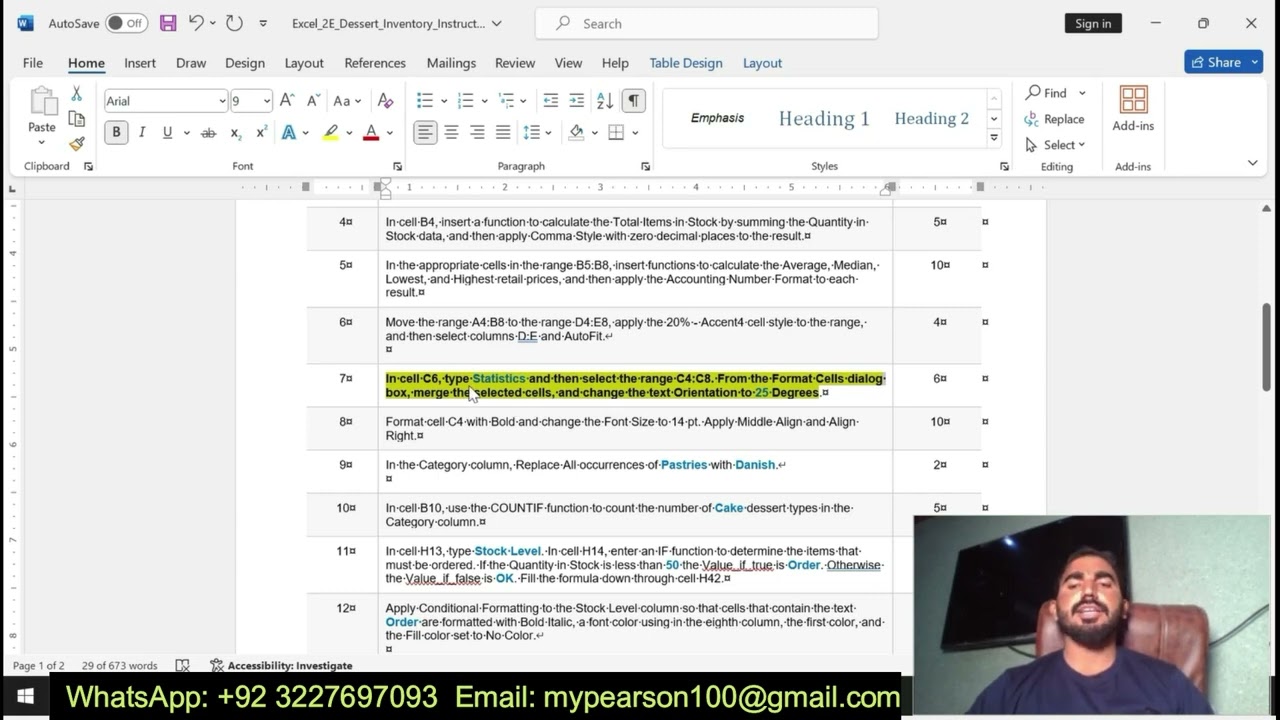Open the spelling proofing status icon
The height and width of the screenshot is (720, 1280).
(x=182, y=665)
